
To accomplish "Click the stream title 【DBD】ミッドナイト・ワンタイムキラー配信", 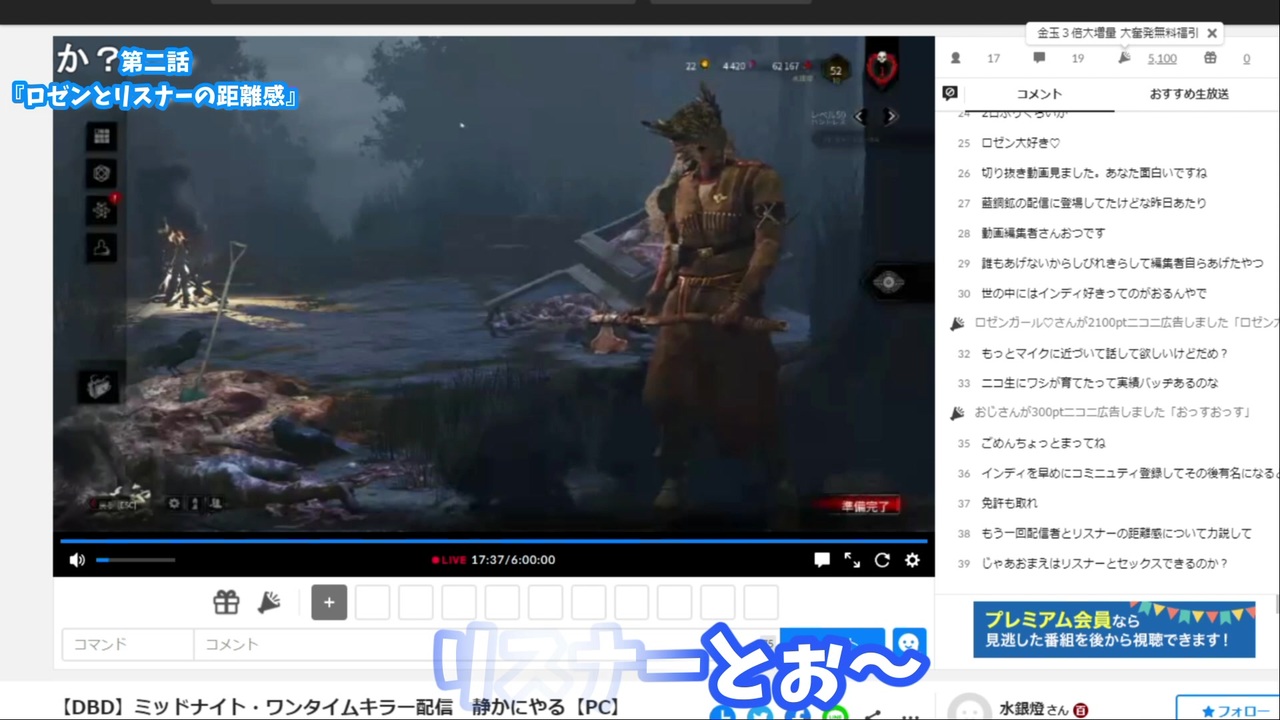I will [340, 708].
